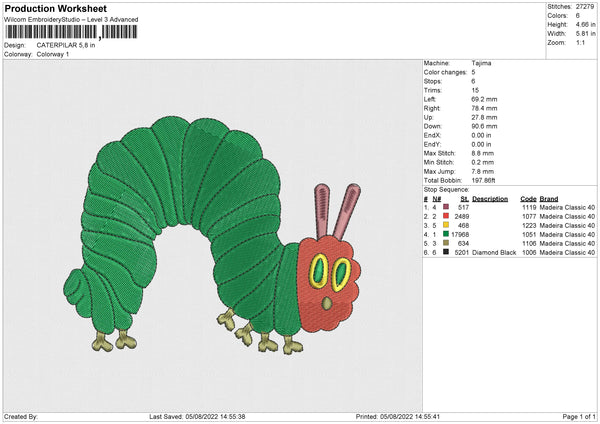Select the text 'Wilcom EmbroideryStudio – Level 3 Advanced'

[71, 20]
